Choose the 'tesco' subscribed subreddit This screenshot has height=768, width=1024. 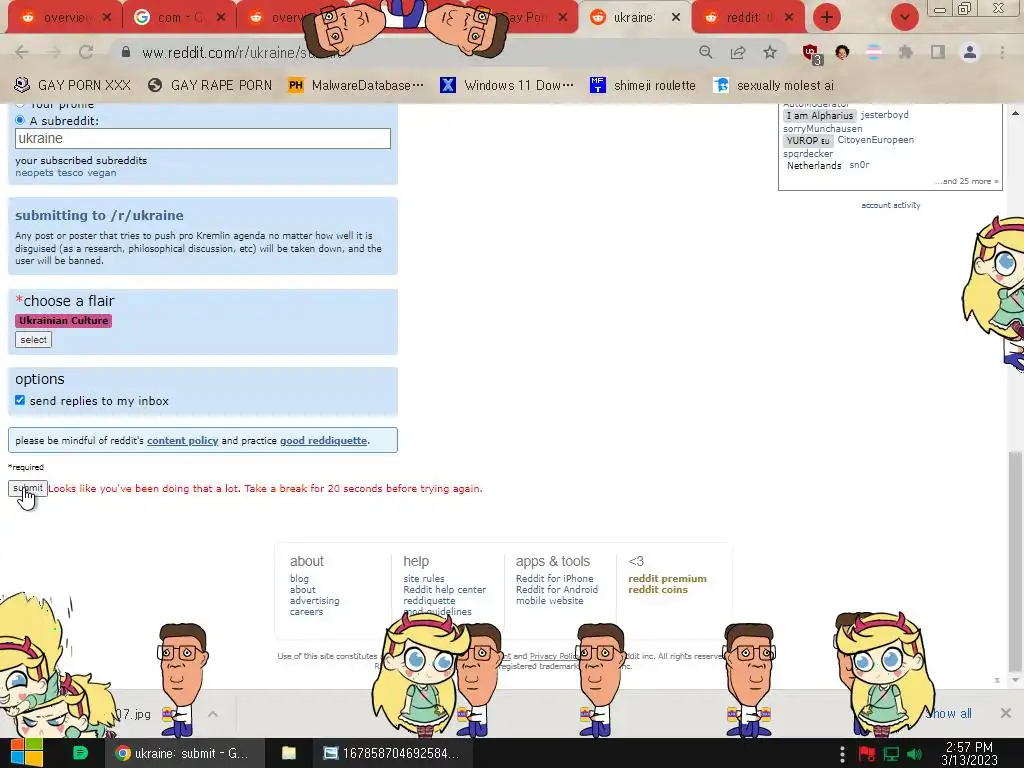click(x=71, y=173)
